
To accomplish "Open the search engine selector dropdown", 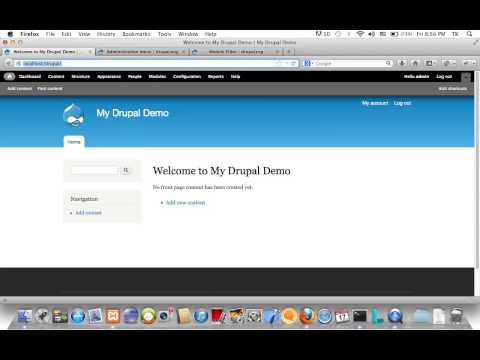I will [x=308, y=63].
